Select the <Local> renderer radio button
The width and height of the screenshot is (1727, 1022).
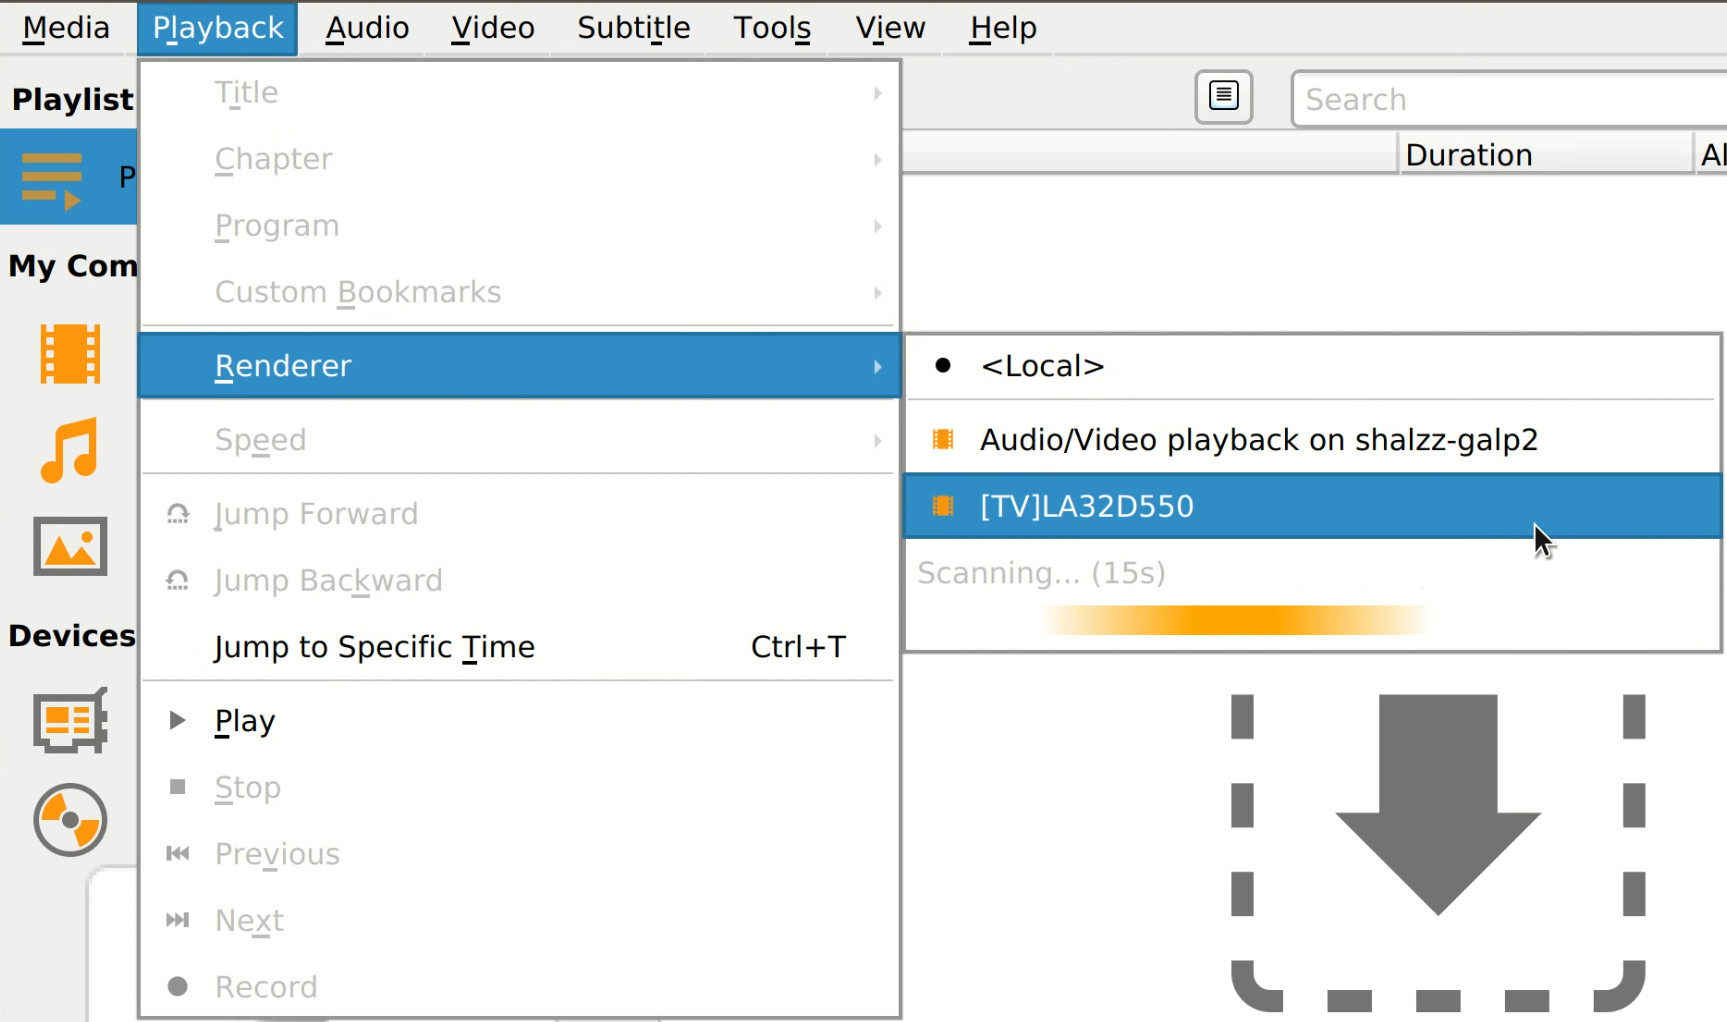942,366
